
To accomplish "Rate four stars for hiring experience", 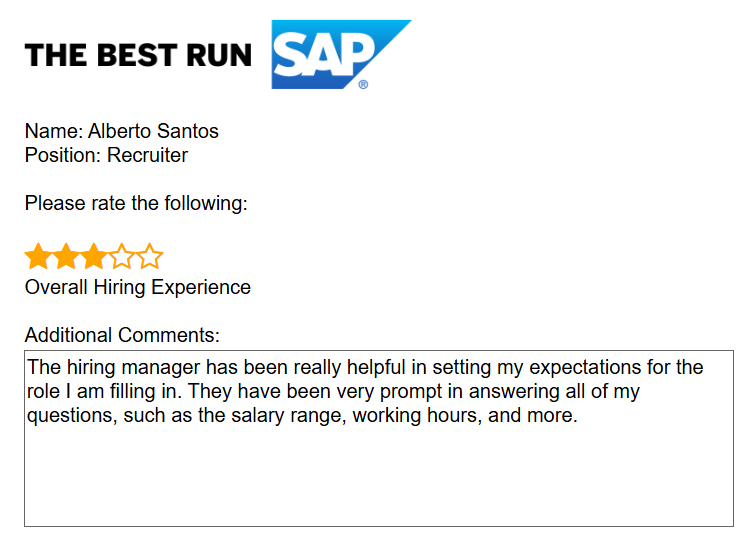I will tap(122, 257).
